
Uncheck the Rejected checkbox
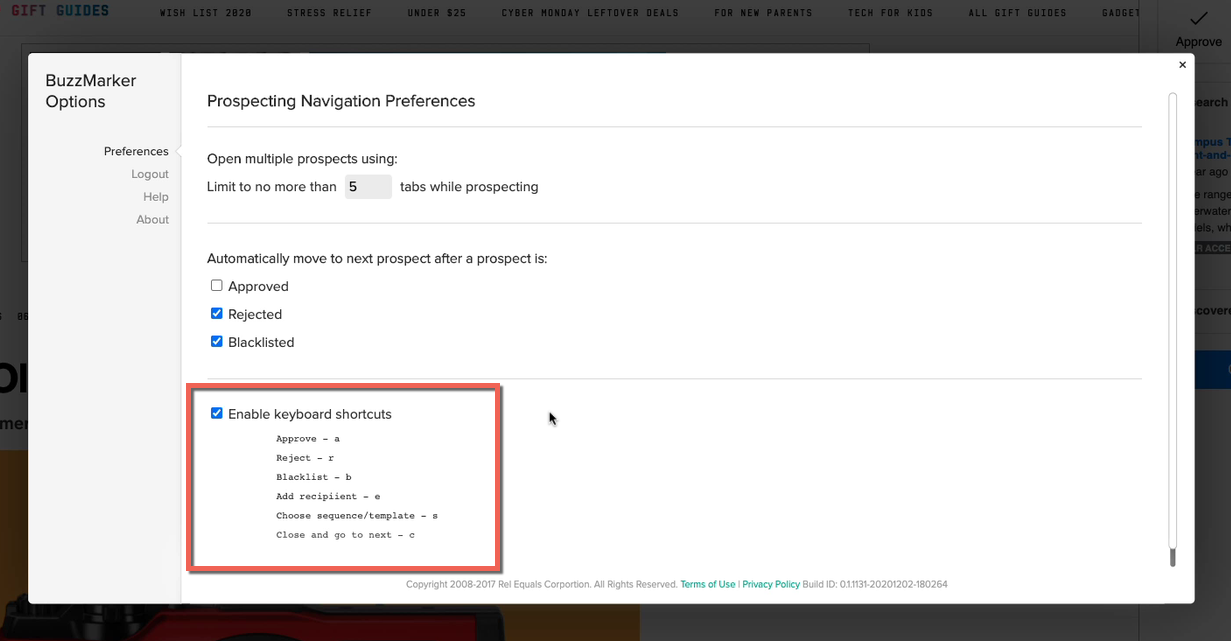(x=217, y=314)
